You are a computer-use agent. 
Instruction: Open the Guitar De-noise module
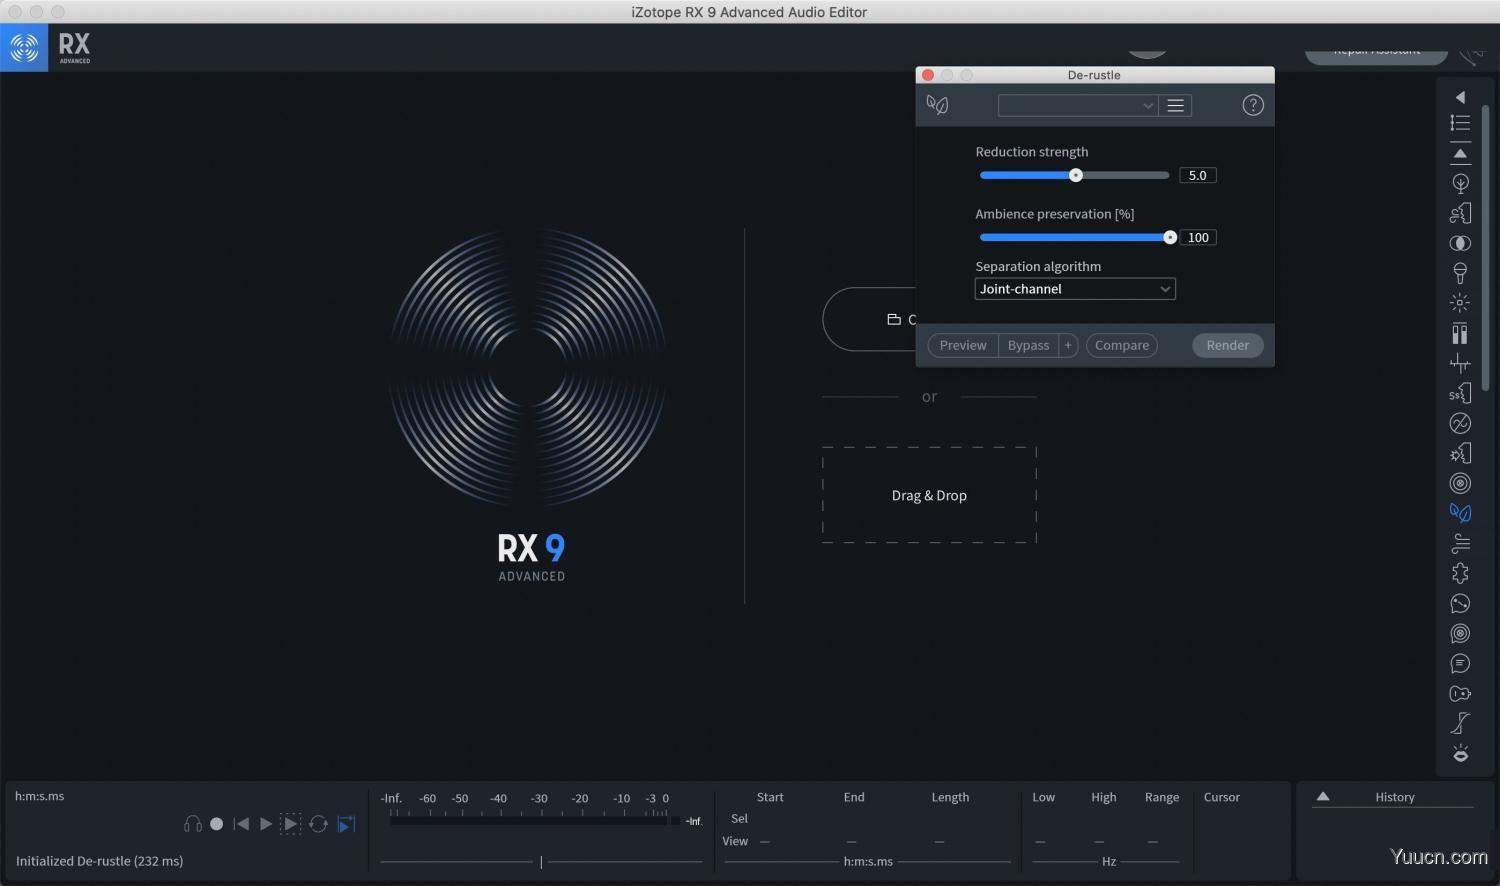[1460, 693]
